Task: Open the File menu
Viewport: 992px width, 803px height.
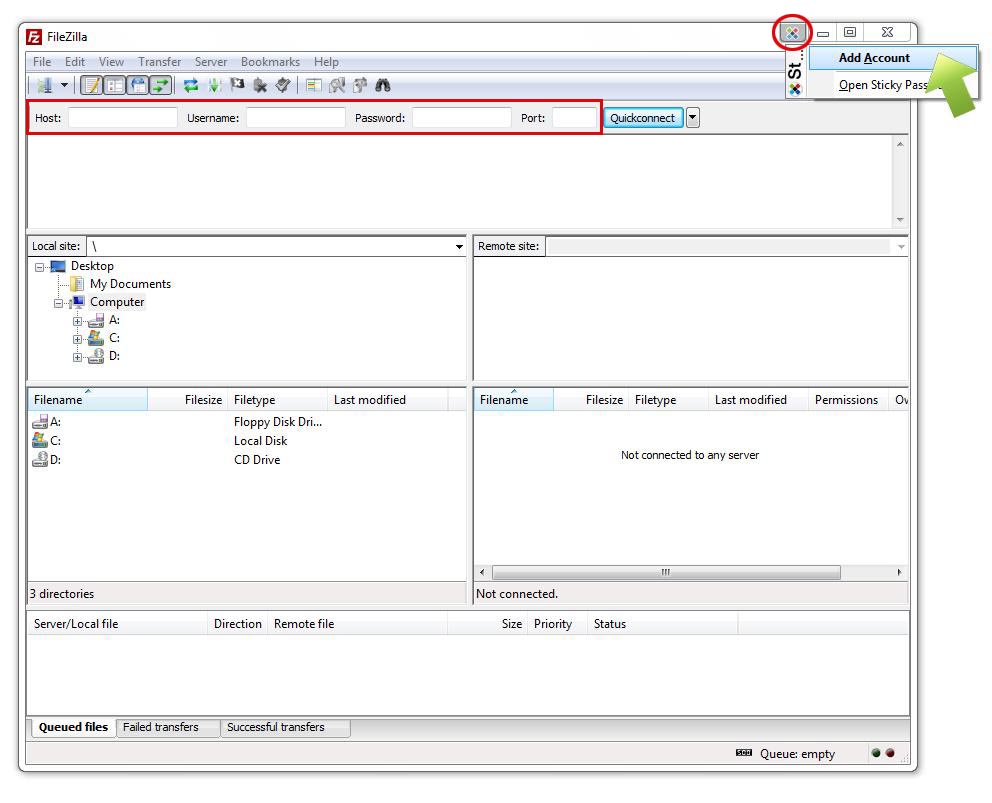Action: click(42, 62)
